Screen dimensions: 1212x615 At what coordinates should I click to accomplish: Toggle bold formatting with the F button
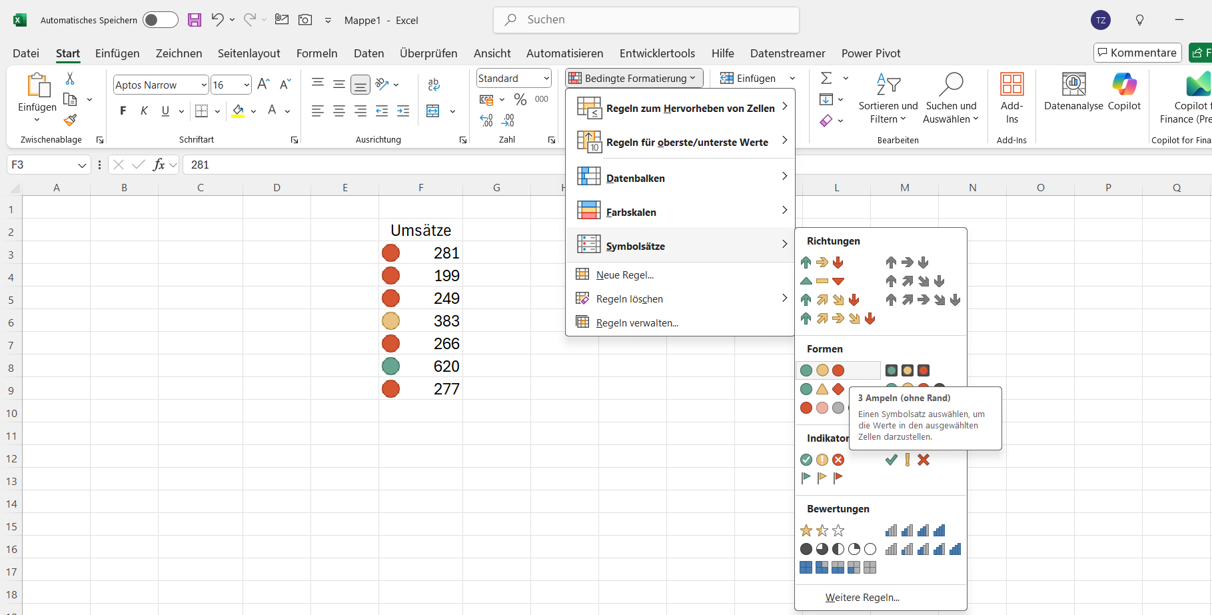tap(123, 111)
